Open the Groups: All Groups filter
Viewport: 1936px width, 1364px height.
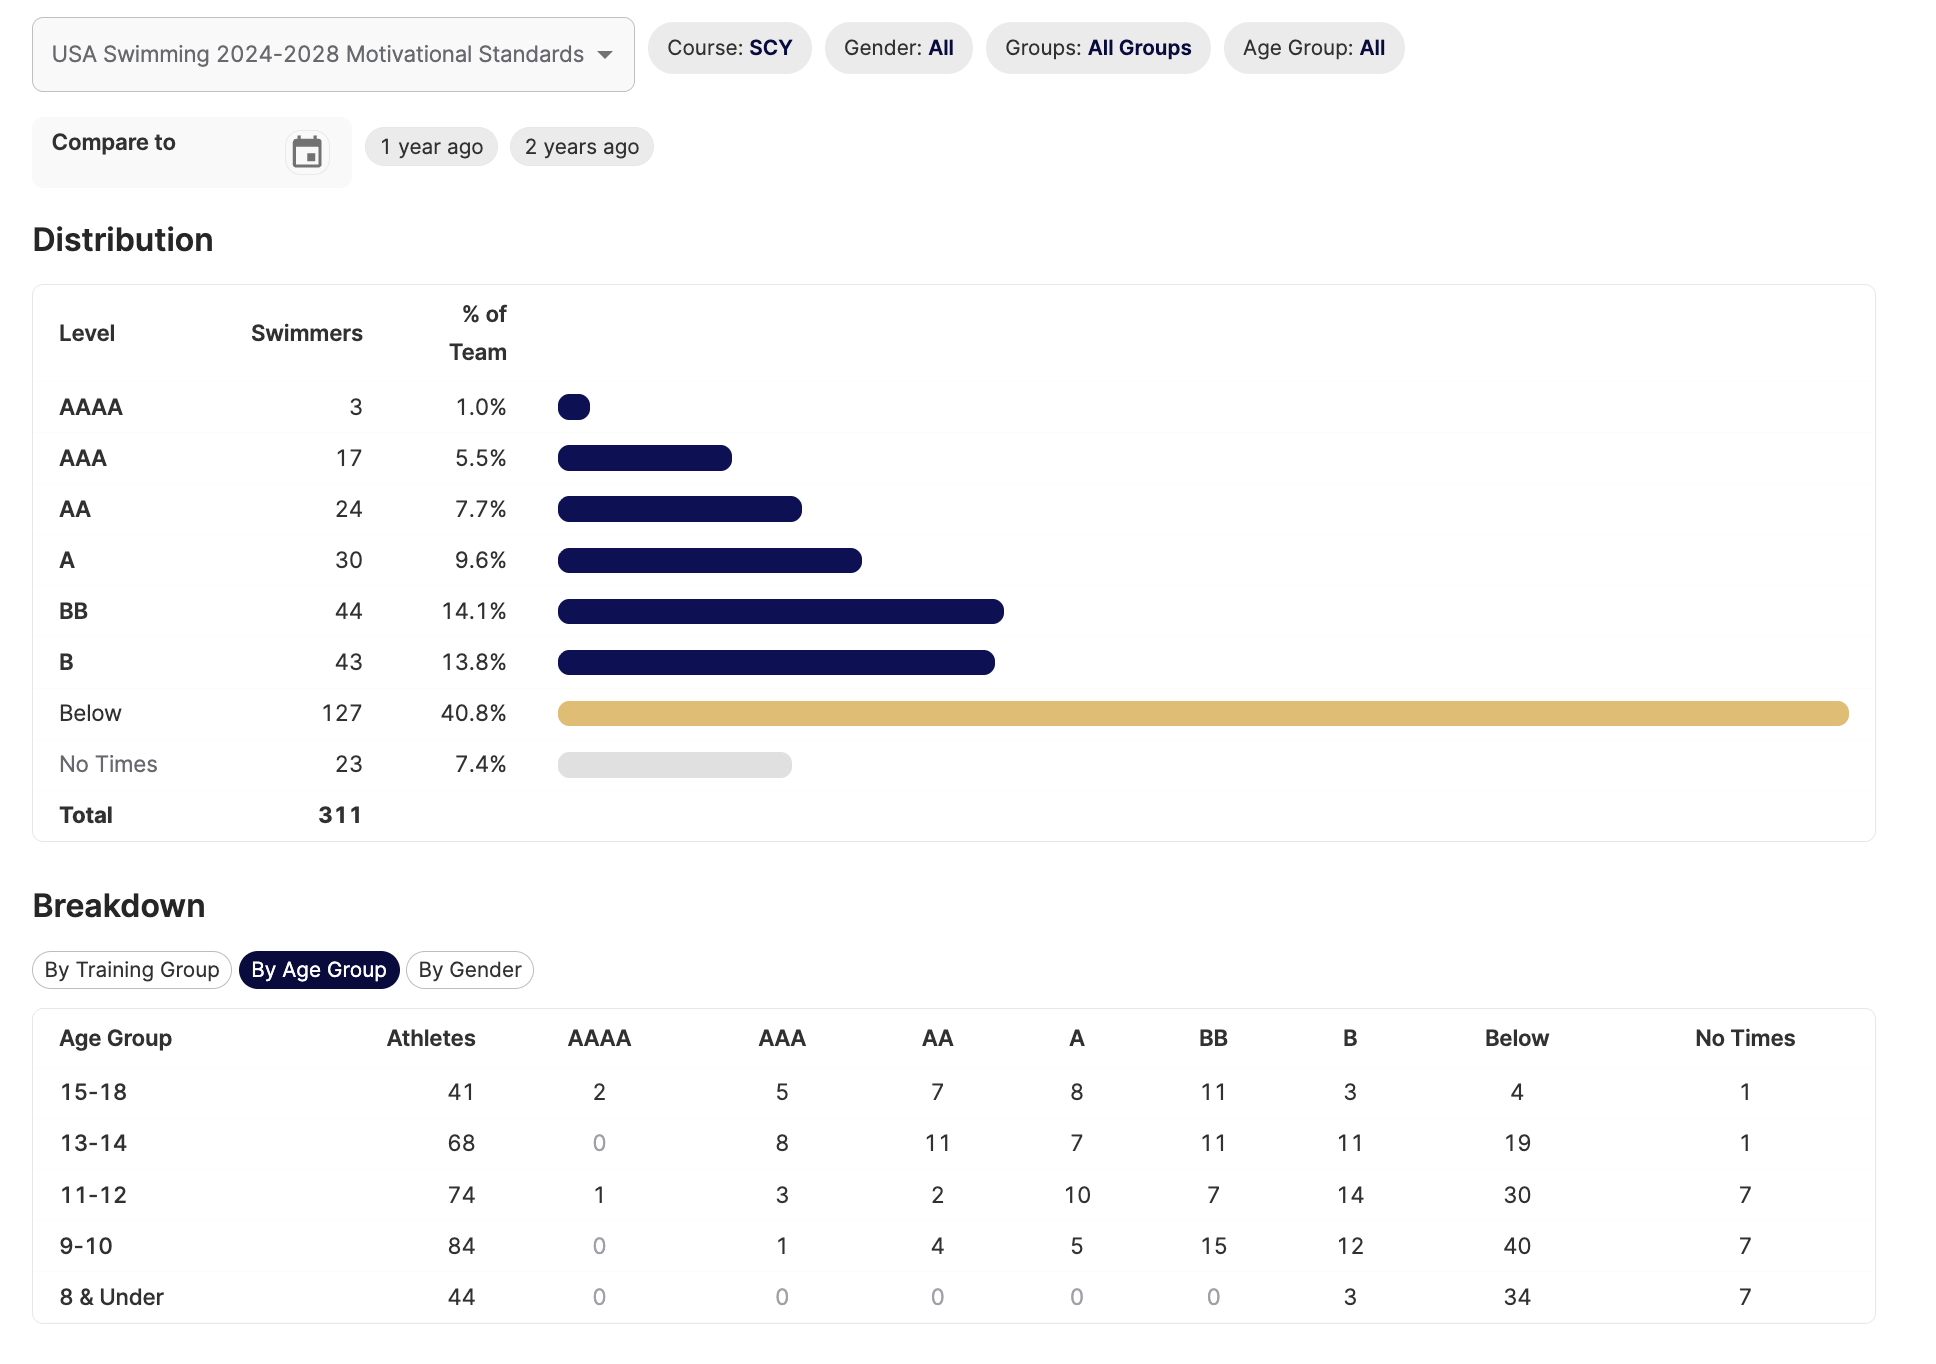1097,48
